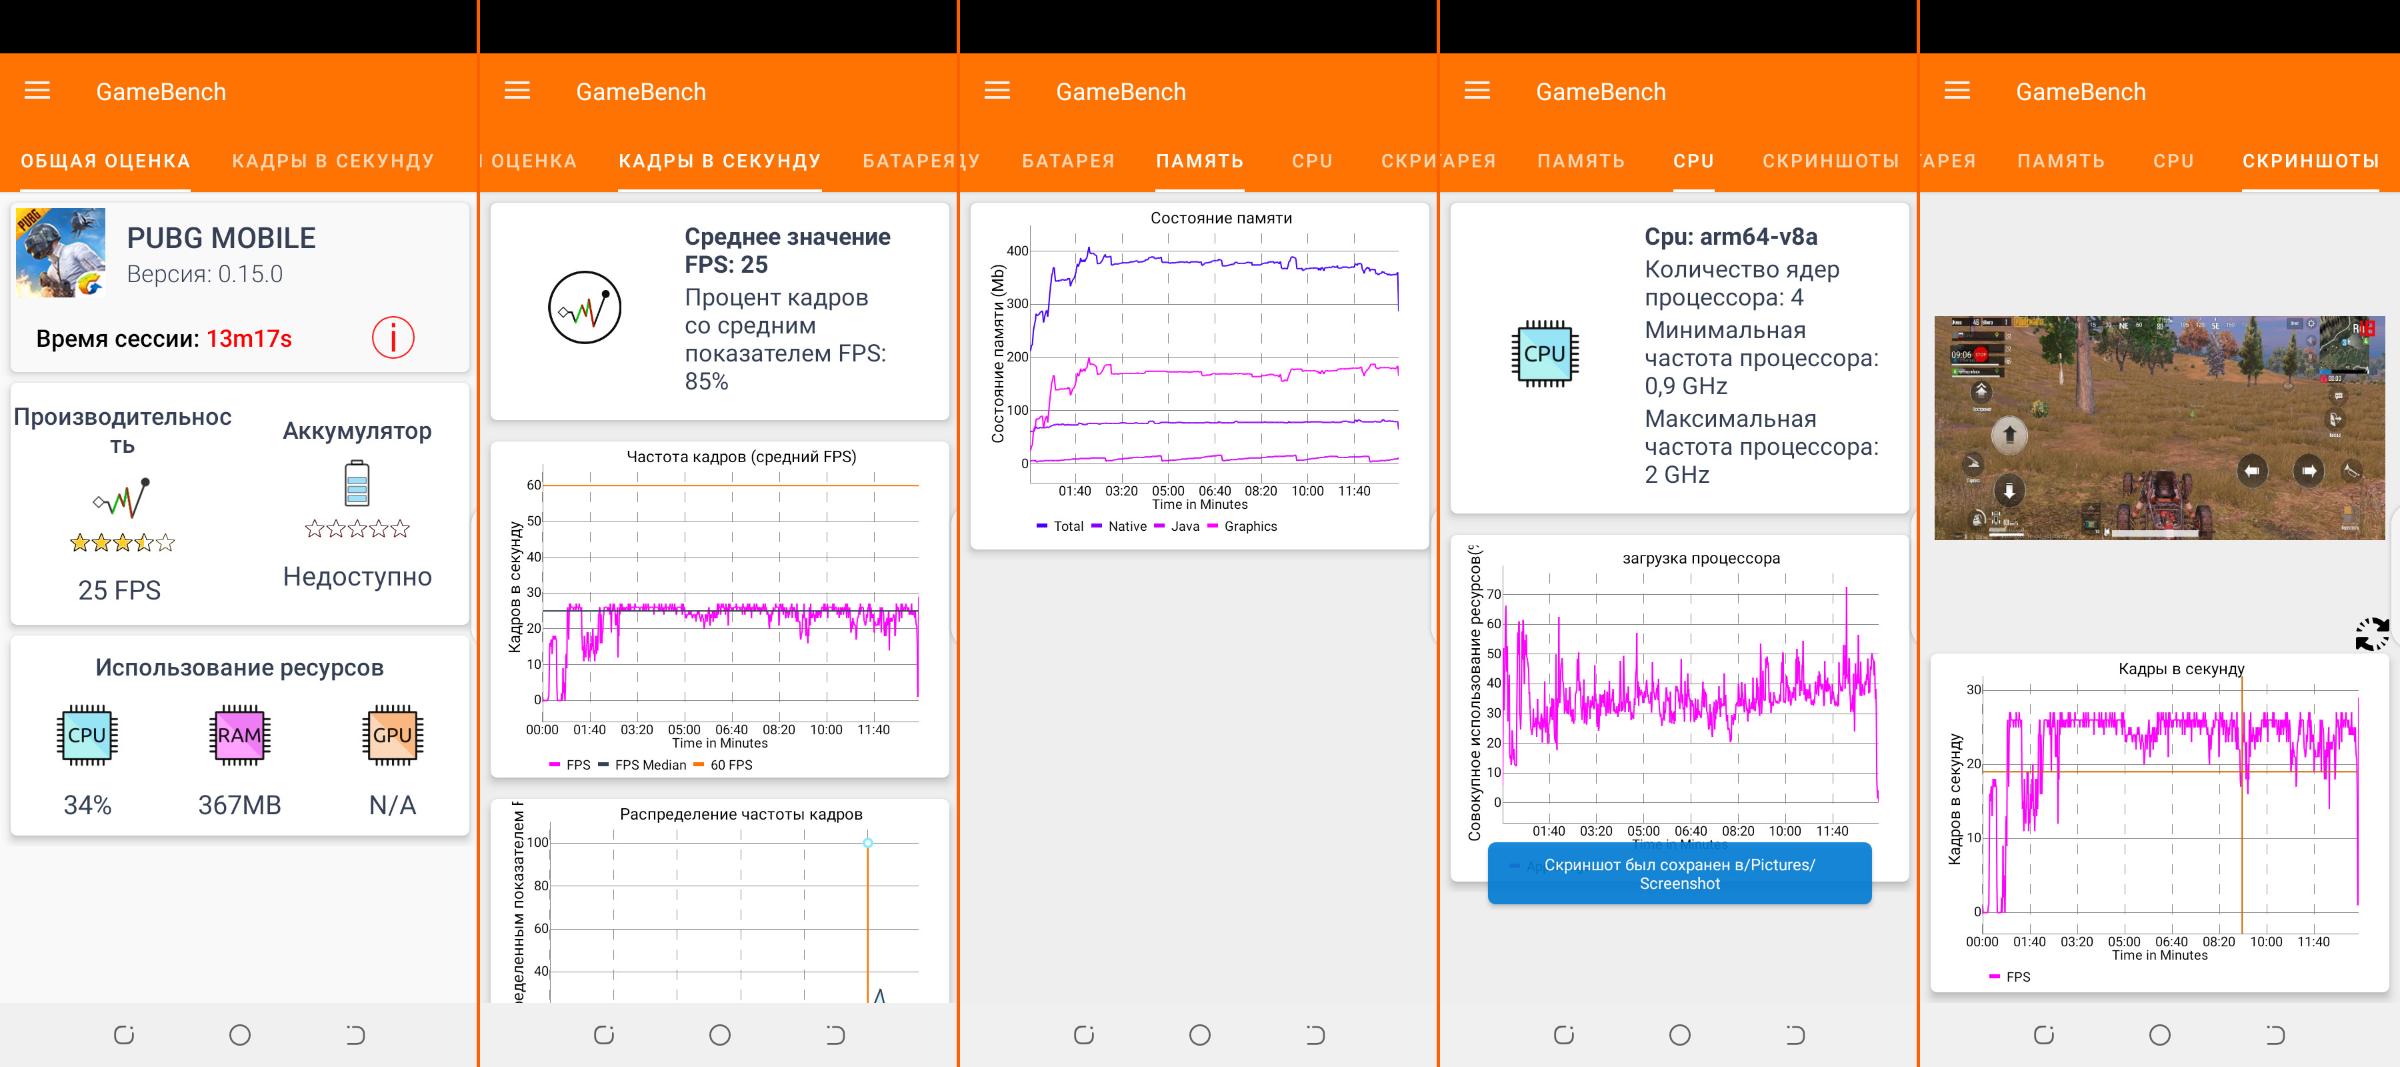
Task: Tap the orange marker line on the screenshots FPS chart
Action: coord(2242,805)
